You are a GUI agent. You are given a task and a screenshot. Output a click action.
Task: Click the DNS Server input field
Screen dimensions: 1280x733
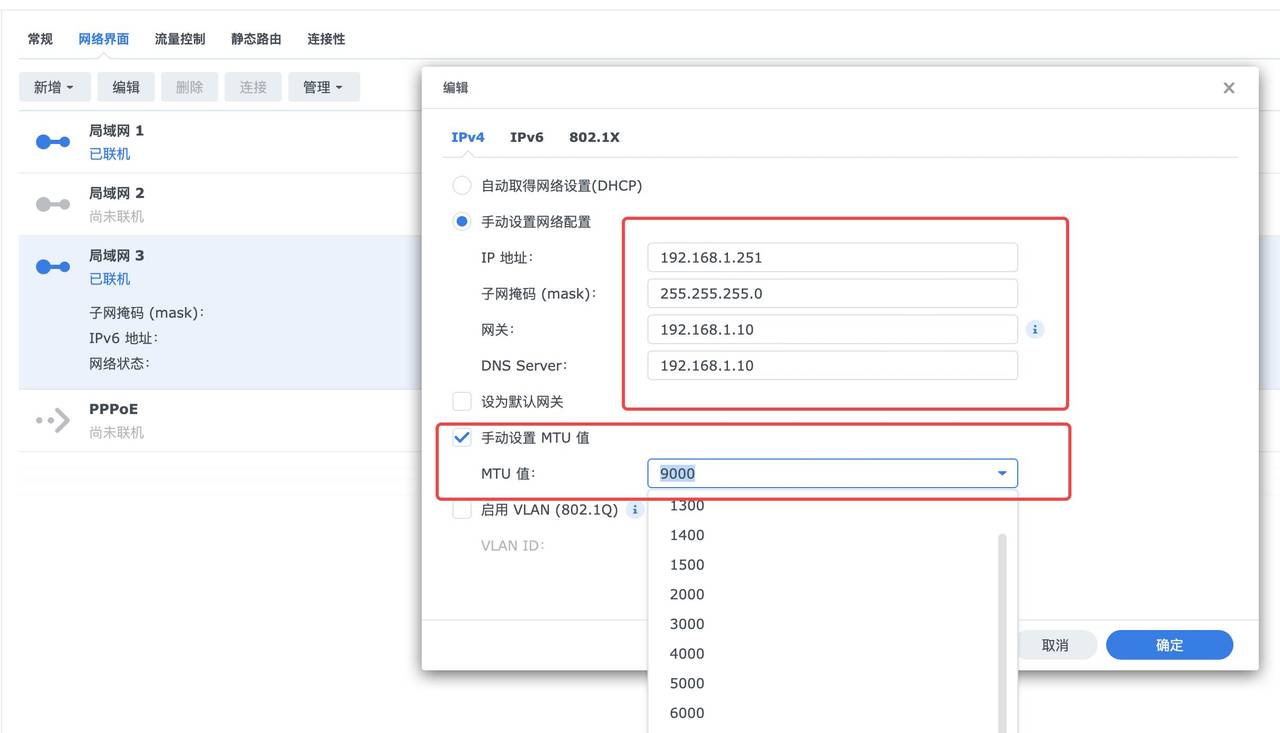[833, 365]
